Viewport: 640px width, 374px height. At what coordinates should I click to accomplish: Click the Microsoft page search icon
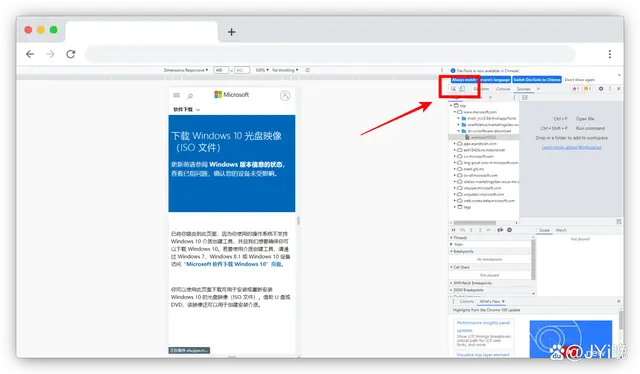(x=190, y=96)
